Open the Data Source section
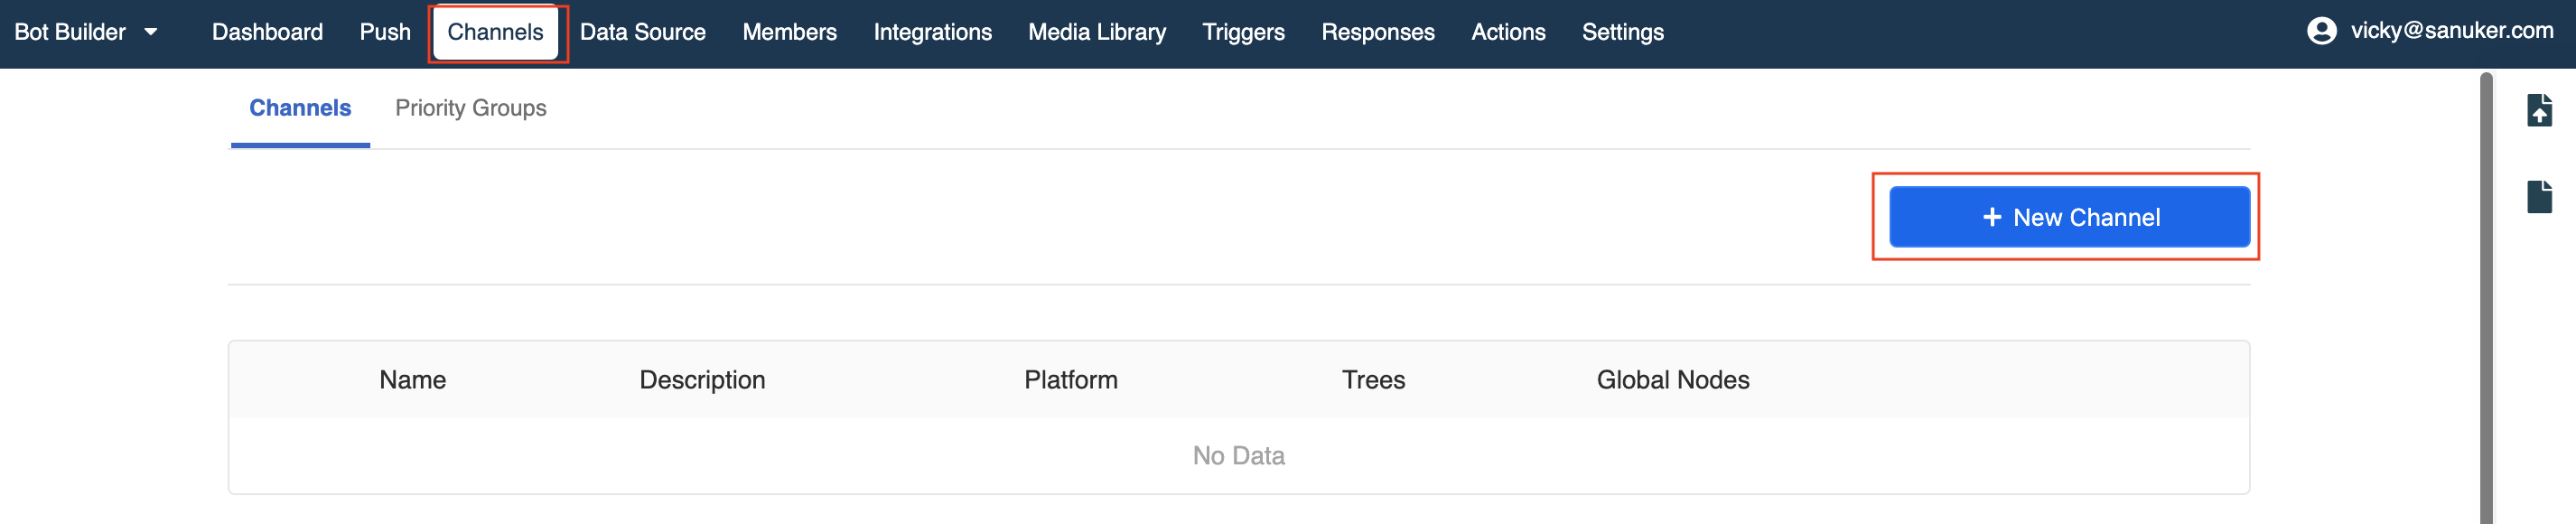The height and width of the screenshot is (524, 2576). (x=642, y=32)
